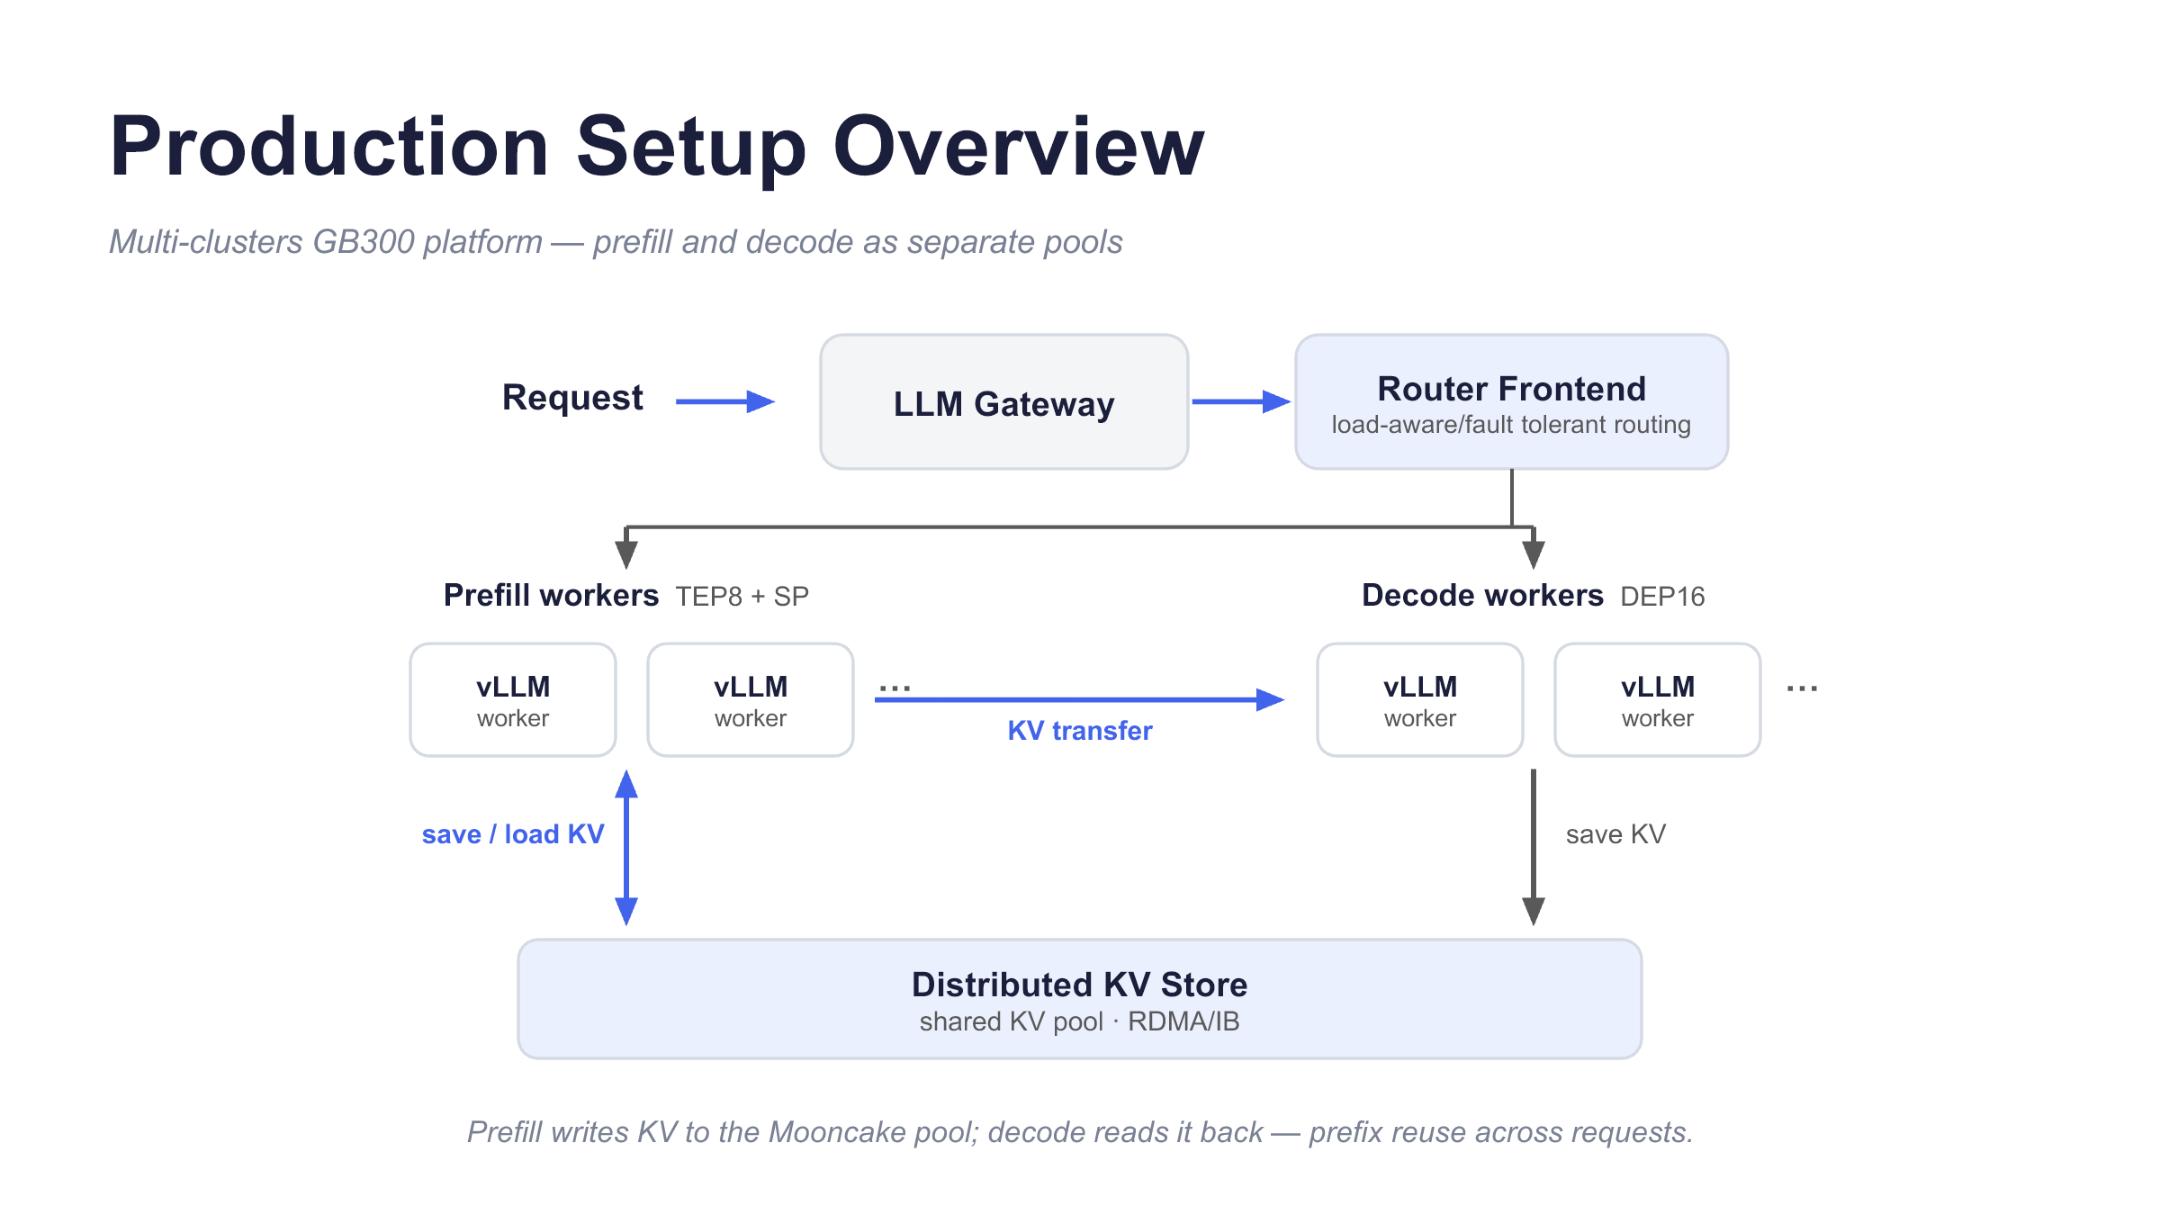Select the Router Frontend box

(1511, 402)
